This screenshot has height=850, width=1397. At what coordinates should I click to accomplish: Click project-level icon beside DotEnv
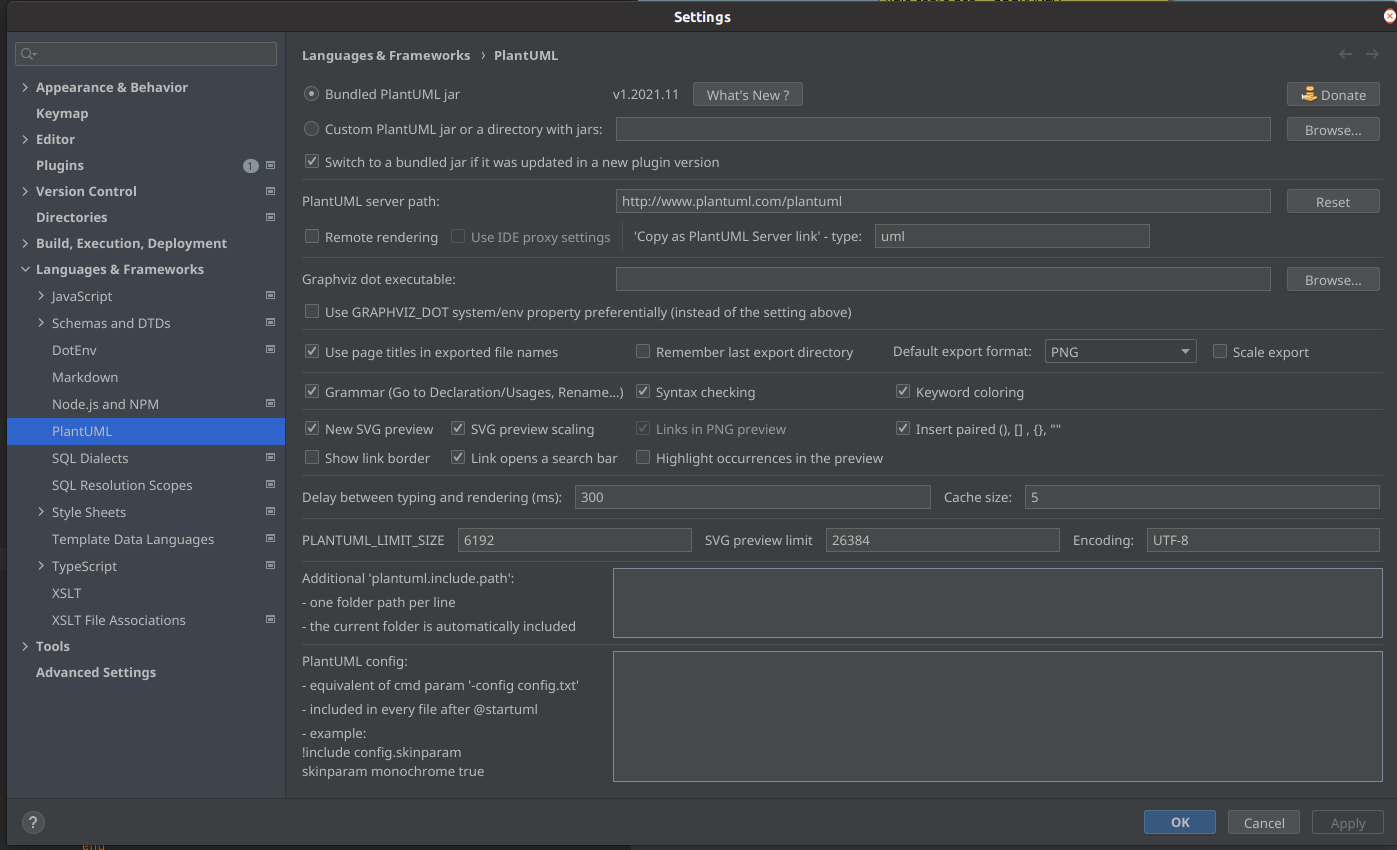pos(270,350)
